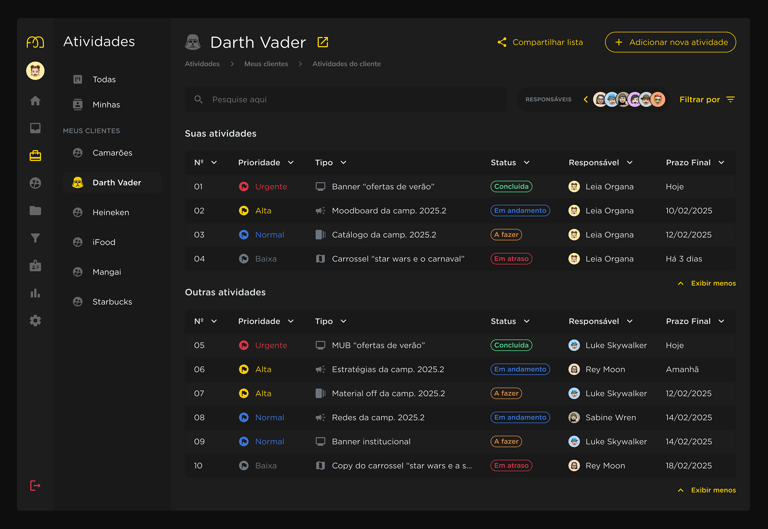
Task: Click Concluída status badge in row 01
Action: pyautogui.click(x=511, y=187)
